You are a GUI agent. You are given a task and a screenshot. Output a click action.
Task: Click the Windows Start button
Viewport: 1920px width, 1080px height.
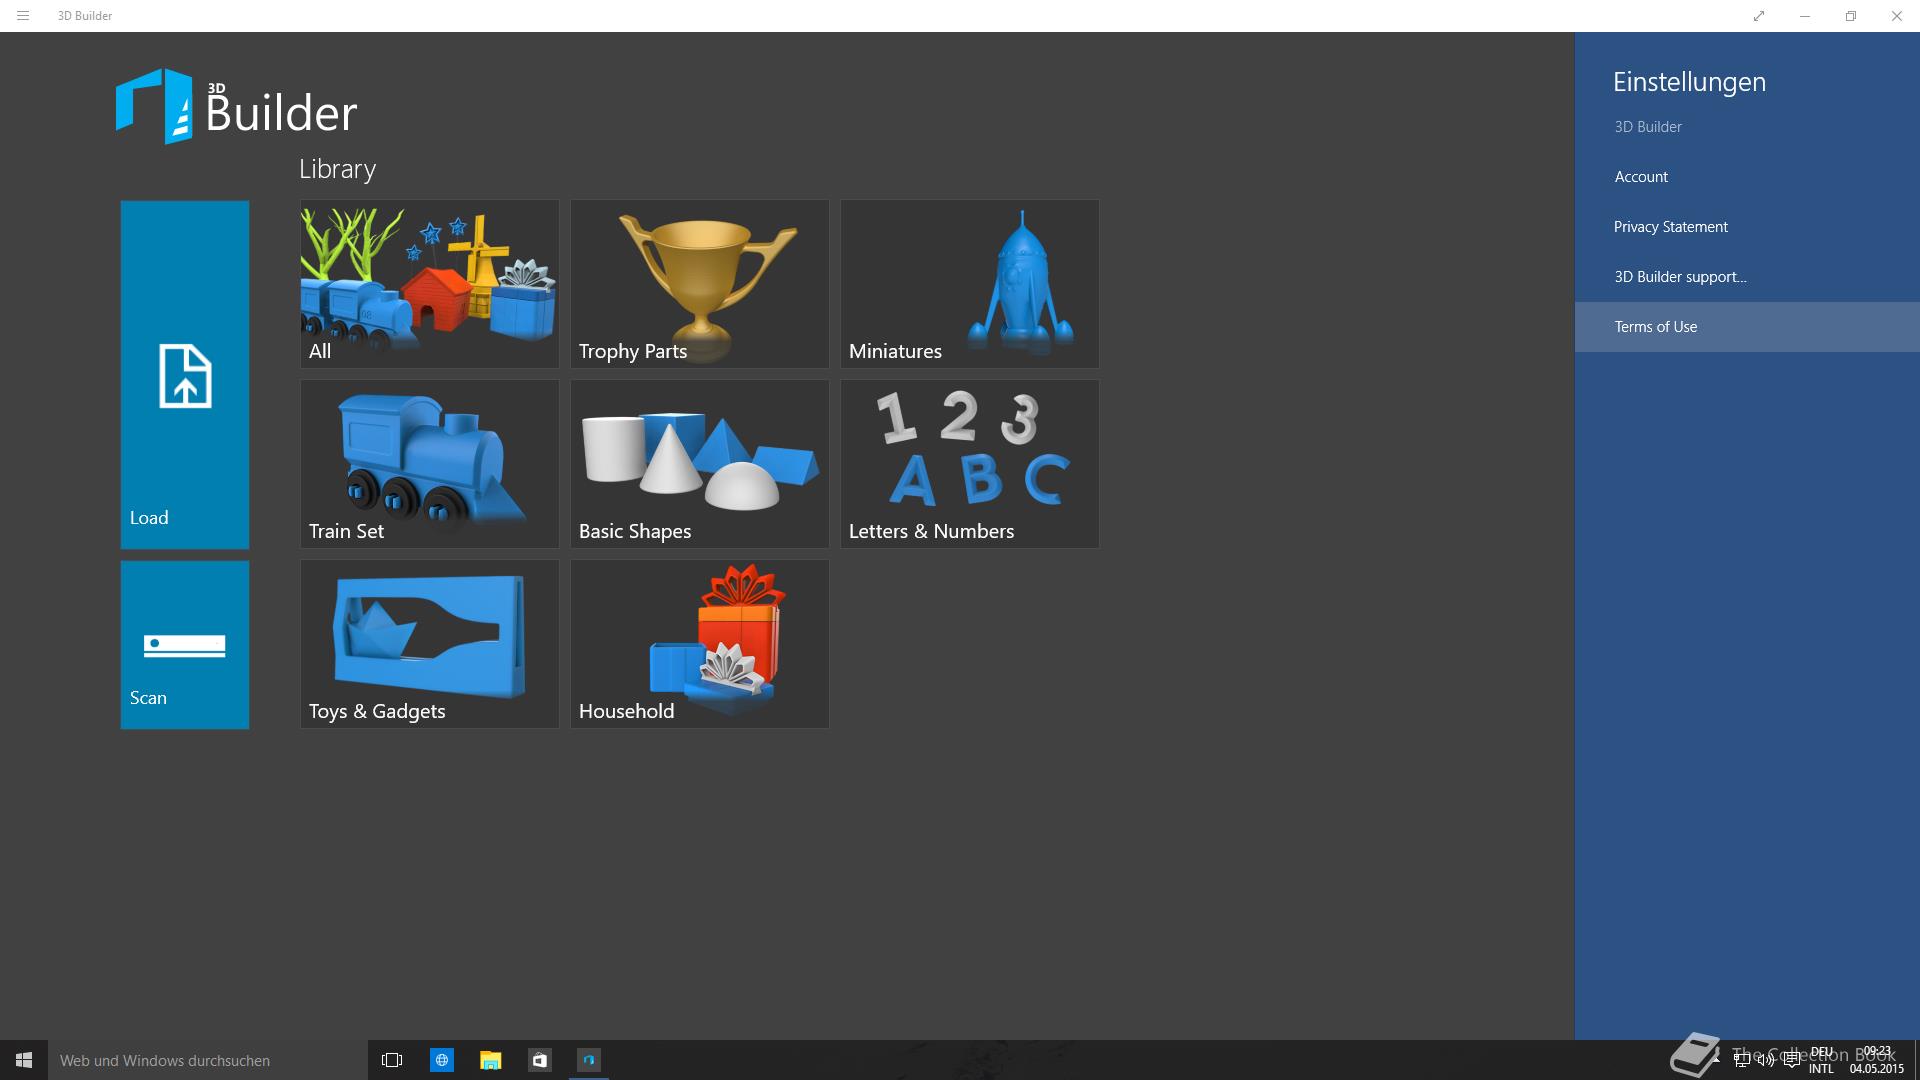24,1060
